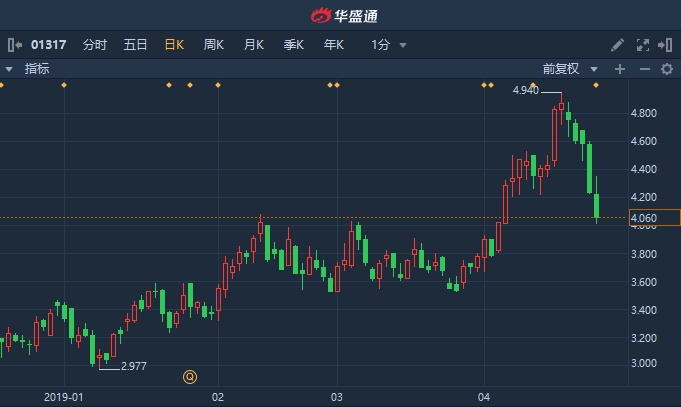This screenshot has width=681, height=407.
Task: Click the circled Q quarterly report marker
Action: [190, 377]
